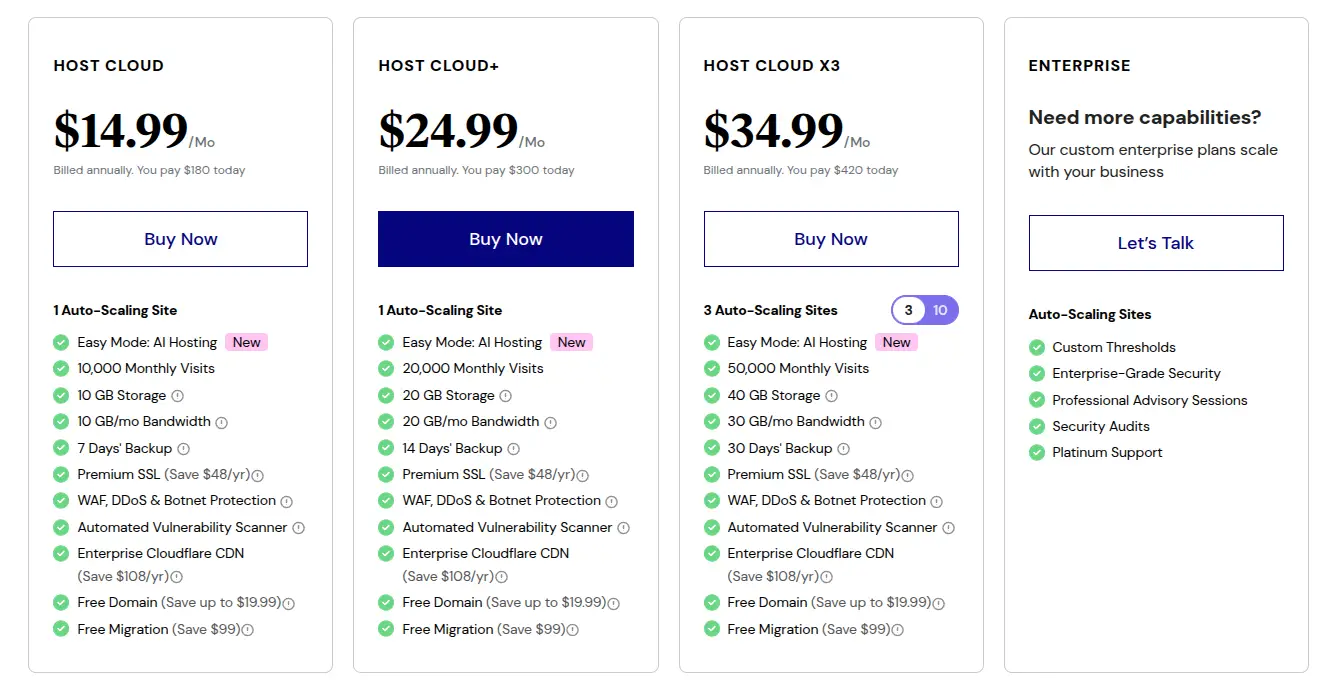1332x697 pixels.
Task: Select 3 sites on the Host Cloud X3 switch
Action: 908,310
